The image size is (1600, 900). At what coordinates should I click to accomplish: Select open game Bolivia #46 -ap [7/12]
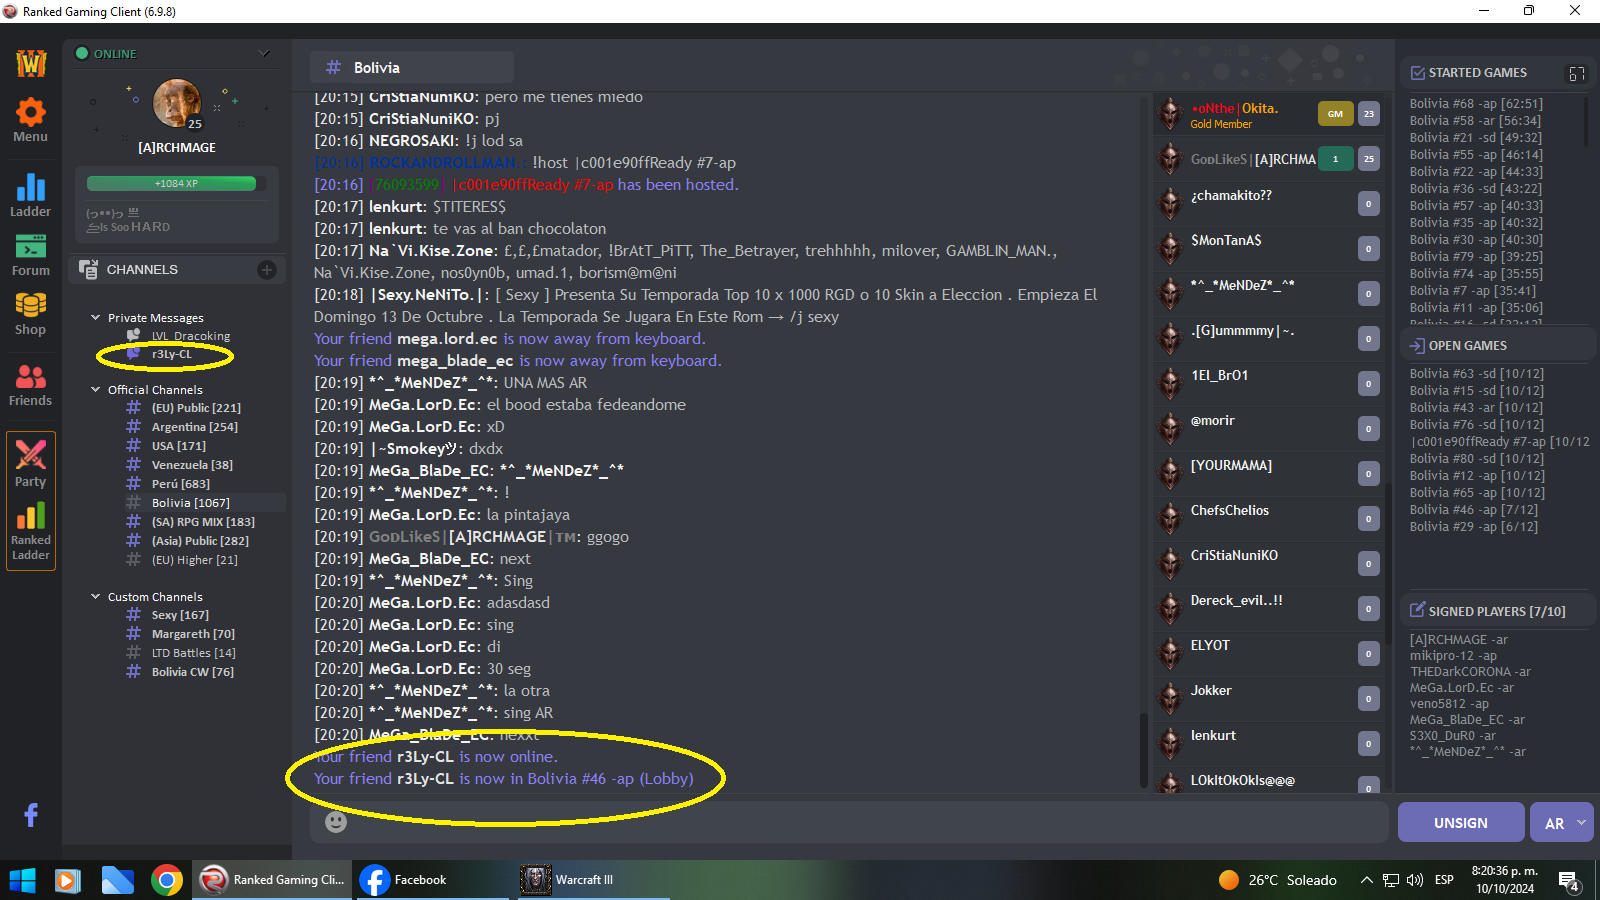click(1473, 510)
